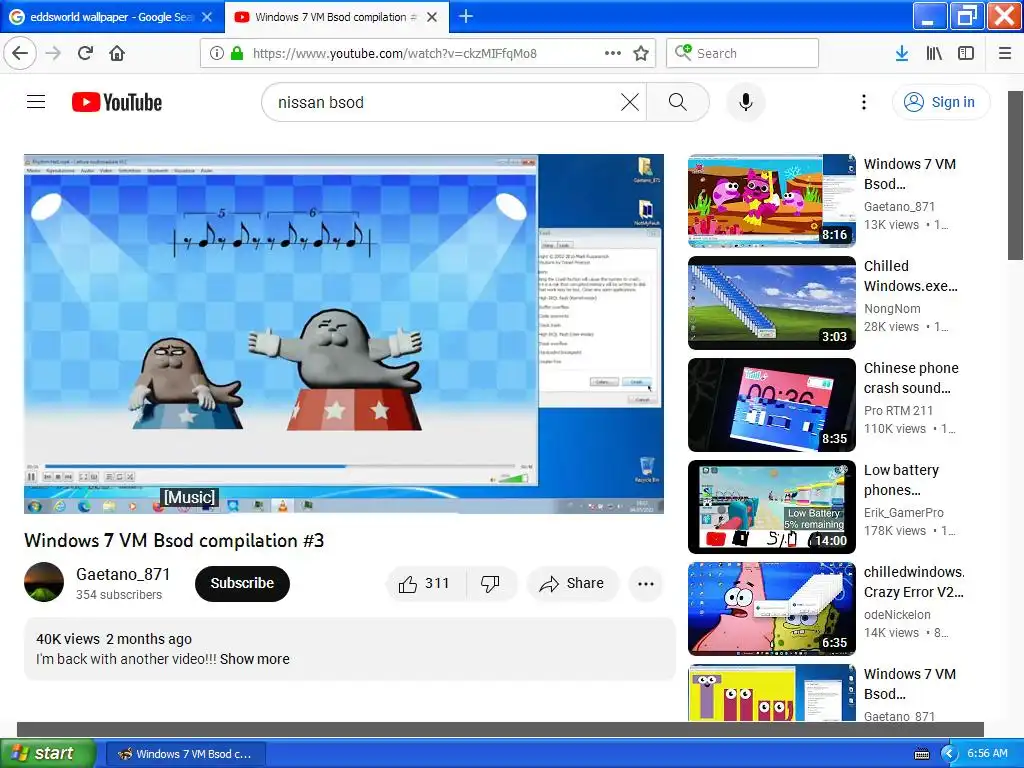Open the 8:16 Windows 7 VM Bsod thumbnail

point(772,201)
